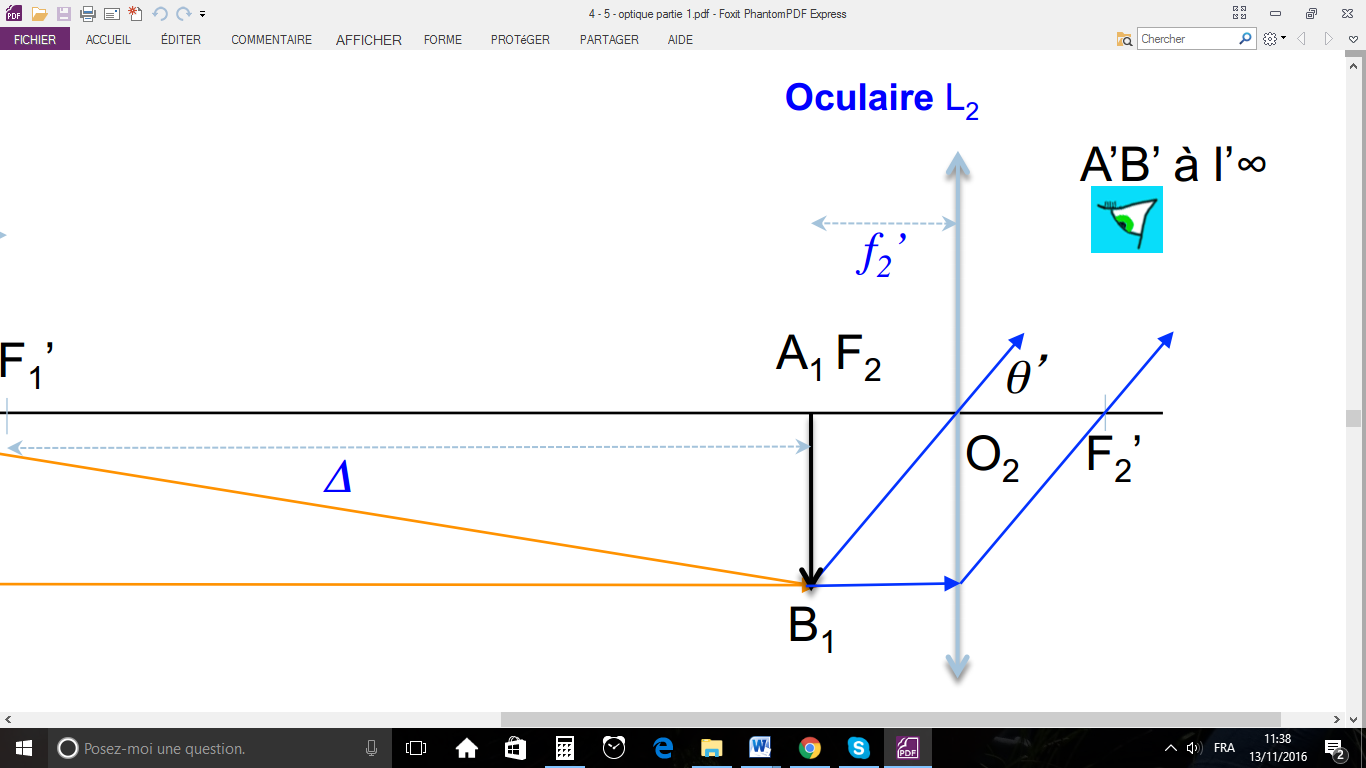Viewport: 1366px width, 768px height.
Task: Open the gear settings dropdown near search
Action: point(1274,39)
